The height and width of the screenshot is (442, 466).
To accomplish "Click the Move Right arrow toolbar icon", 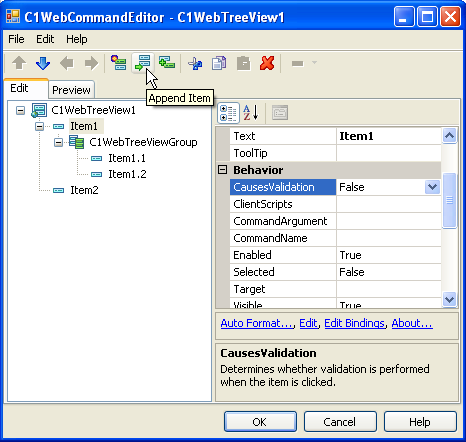I will pos(91,63).
